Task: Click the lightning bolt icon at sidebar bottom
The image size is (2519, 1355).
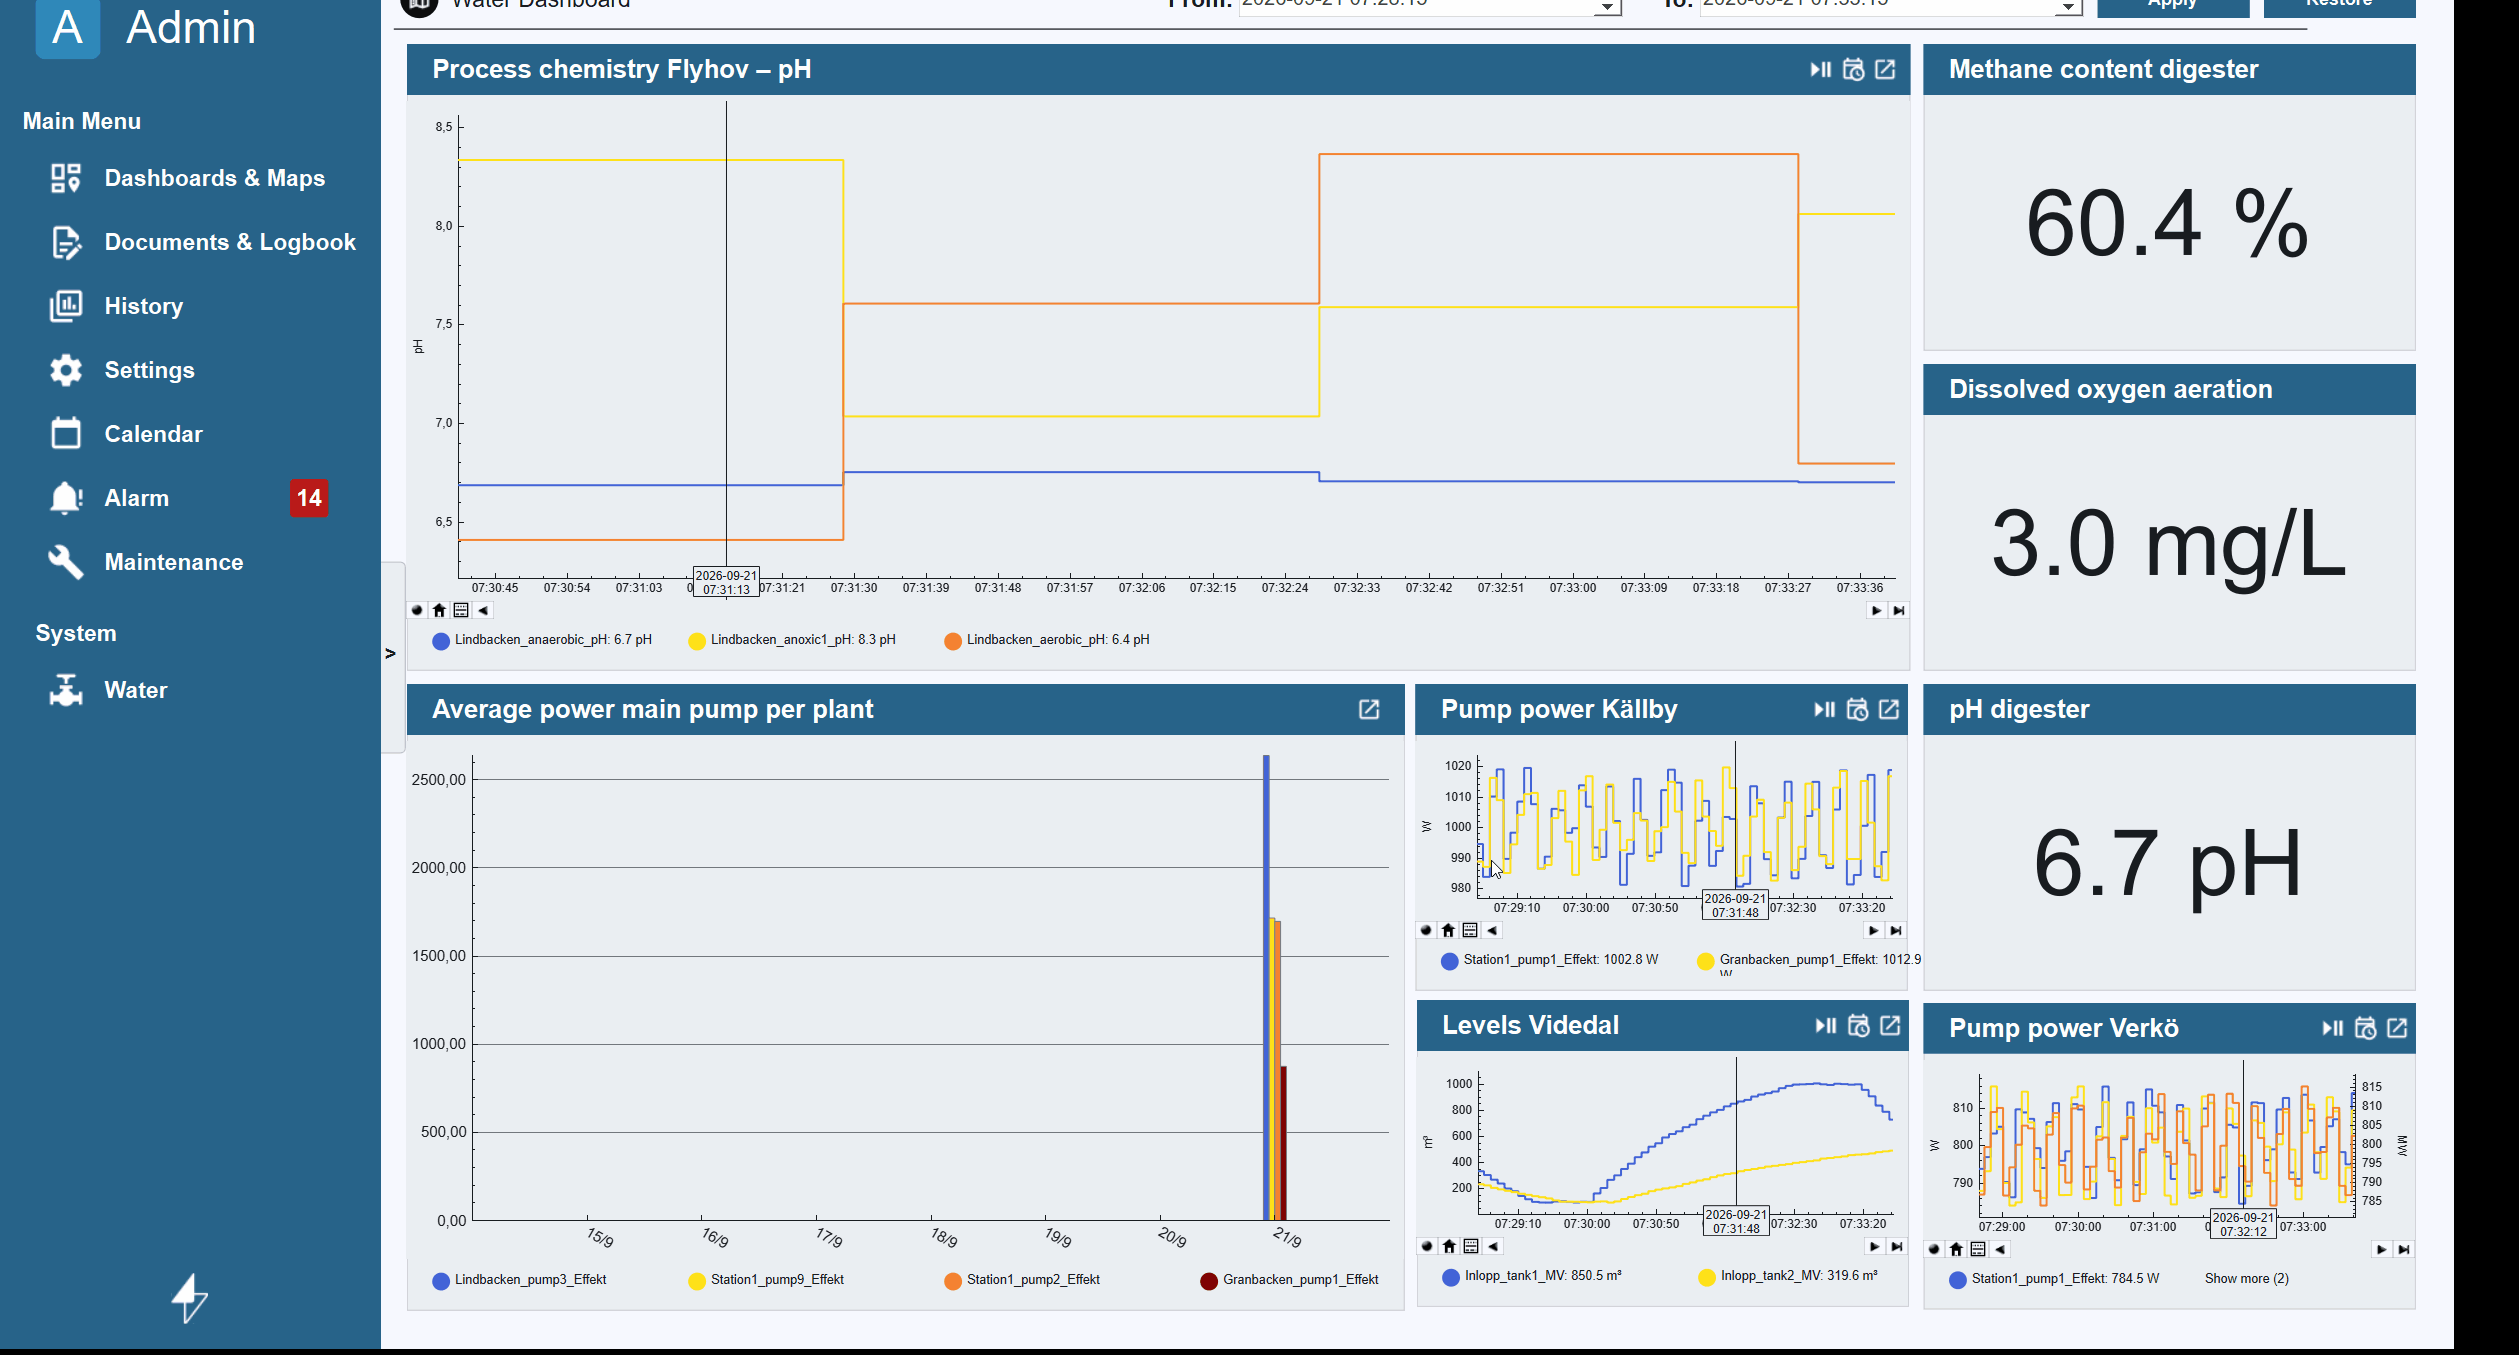Action: [x=190, y=1298]
